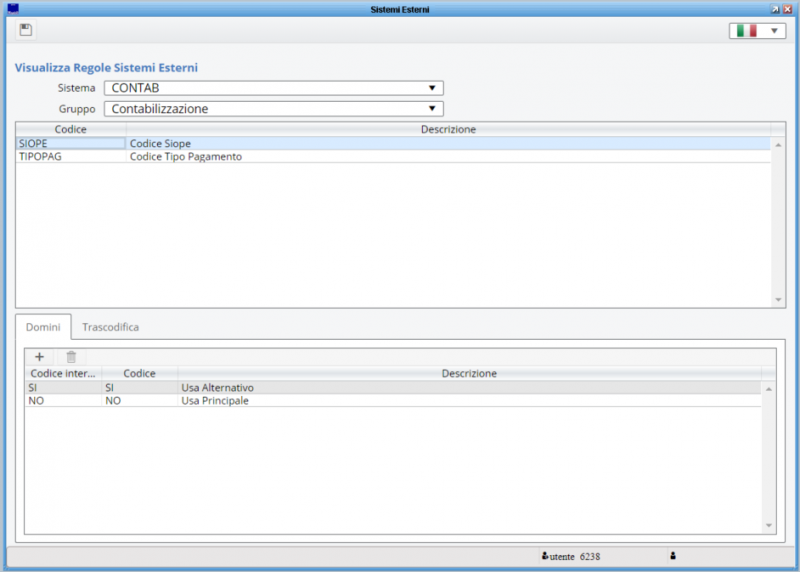
Task: Add a new domain with the plus icon
Action: pyautogui.click(x=39, y=357)
